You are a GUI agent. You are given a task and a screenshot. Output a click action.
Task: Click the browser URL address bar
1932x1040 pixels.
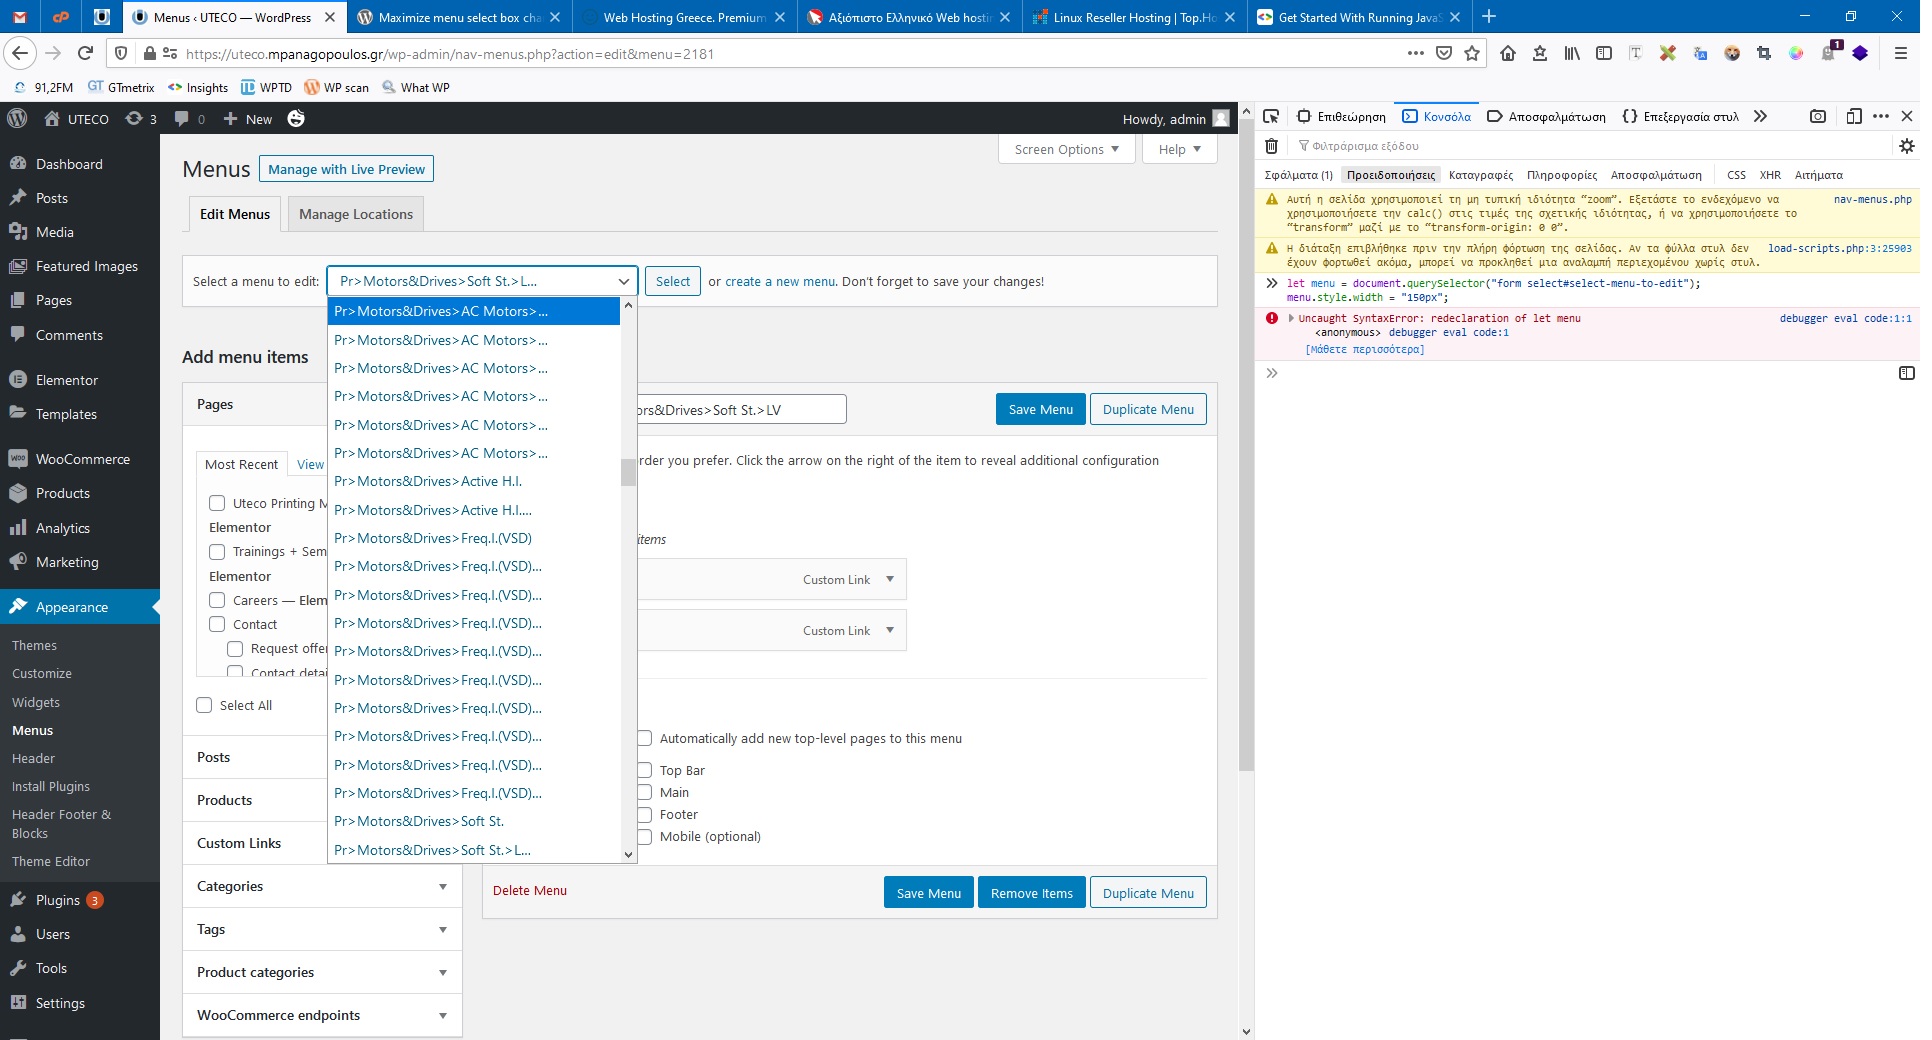790,53
